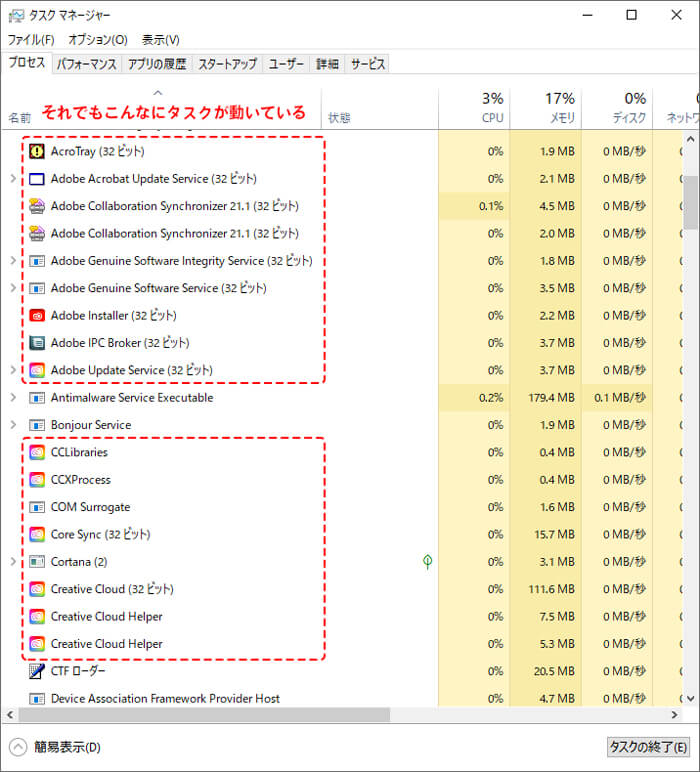The width and height of the screenshot is (700, 772).
Task: Click the 20.5 MB memory value
Action: coord(554,672)
